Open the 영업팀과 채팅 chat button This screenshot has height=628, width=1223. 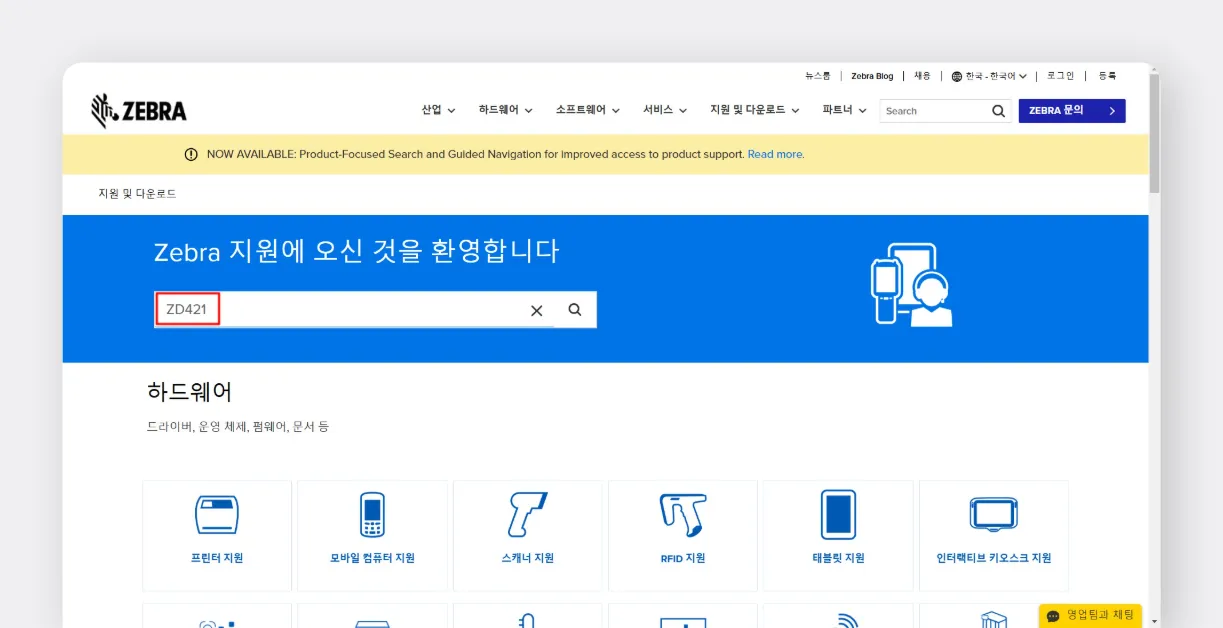[x=1090, y=615]
